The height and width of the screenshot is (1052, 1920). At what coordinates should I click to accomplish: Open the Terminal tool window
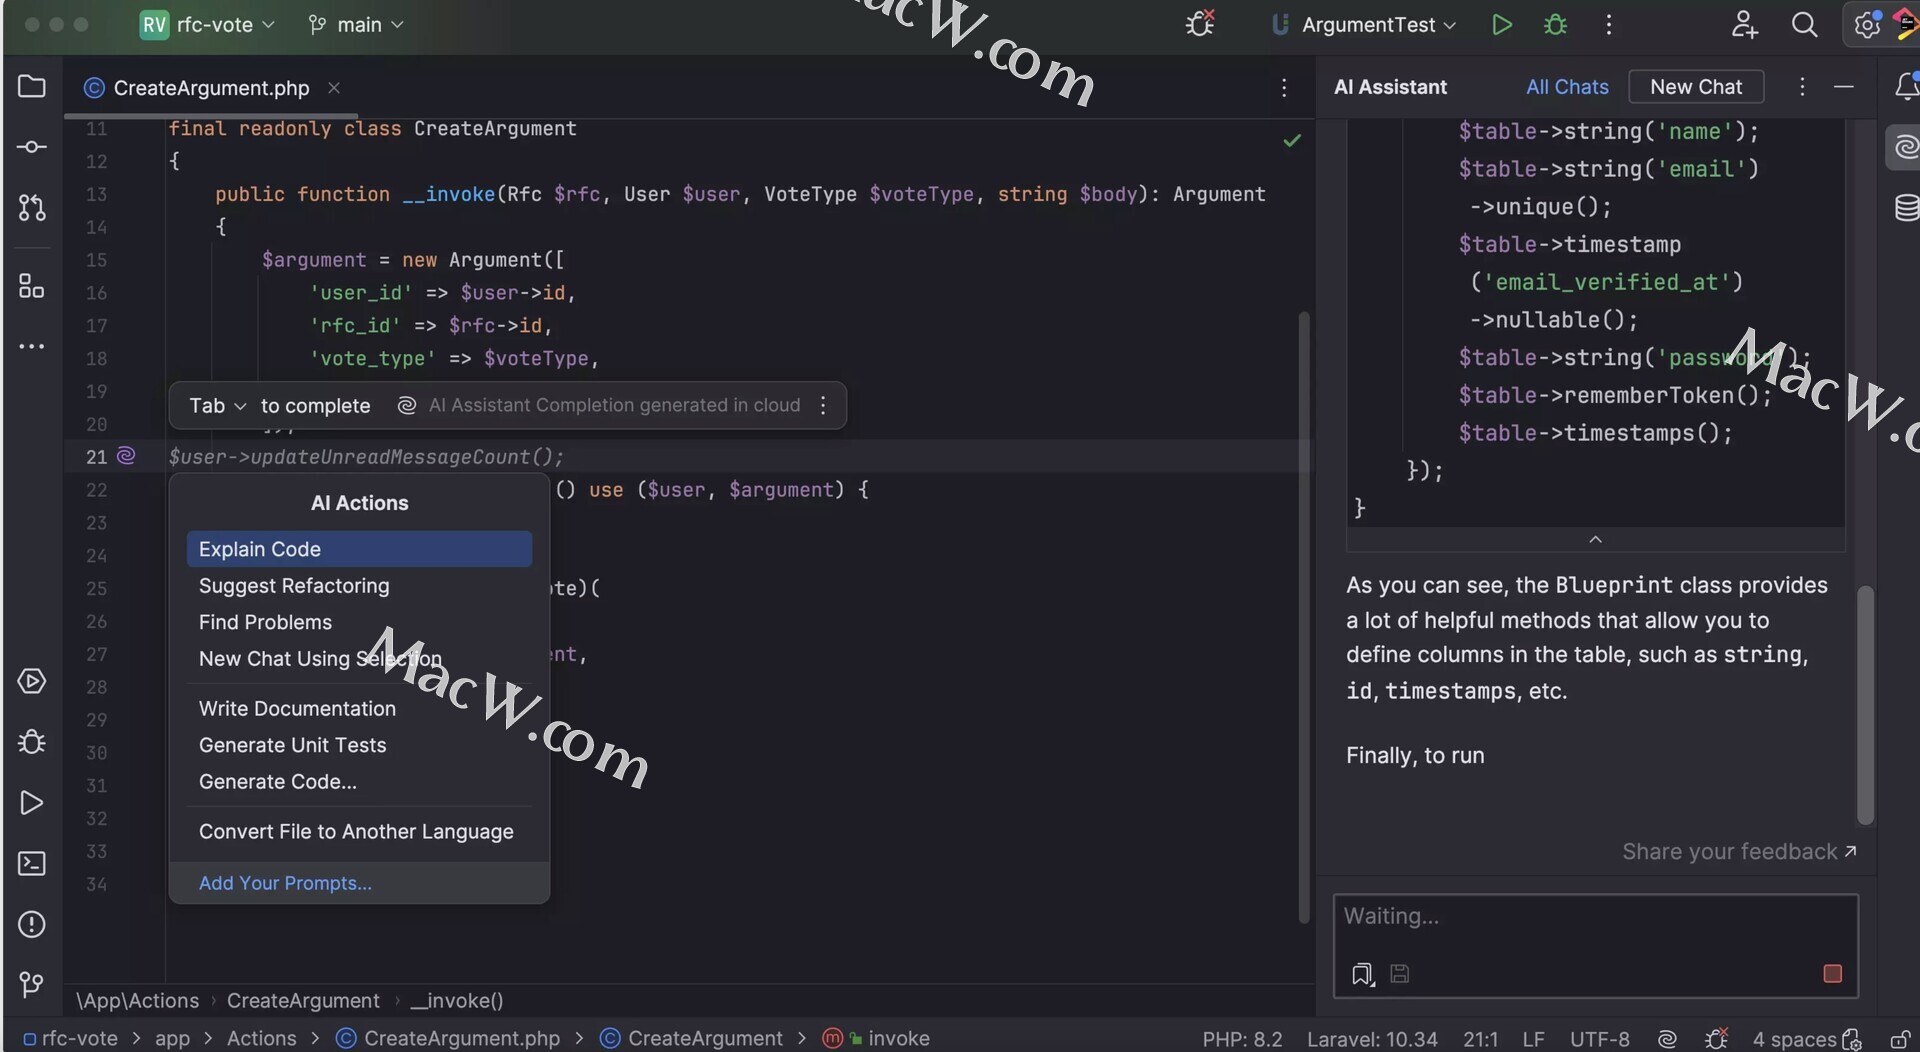[x=32, y=864]
